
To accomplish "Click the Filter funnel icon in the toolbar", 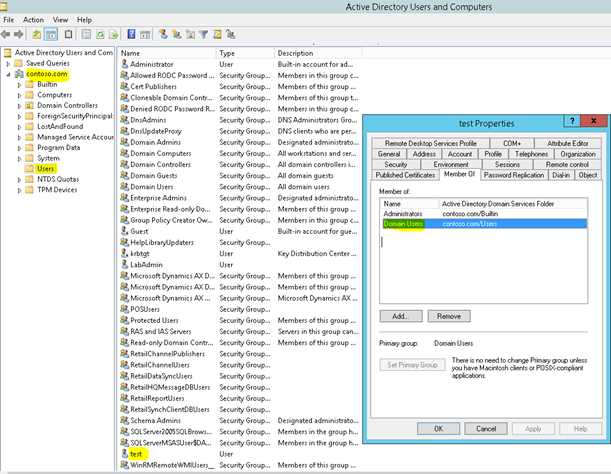I will [x=203, y=34].
